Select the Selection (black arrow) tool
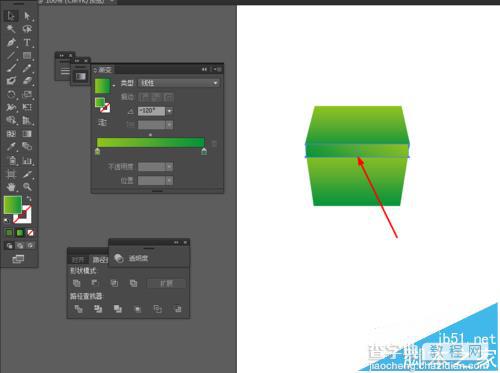 click(x=11, y=16)
